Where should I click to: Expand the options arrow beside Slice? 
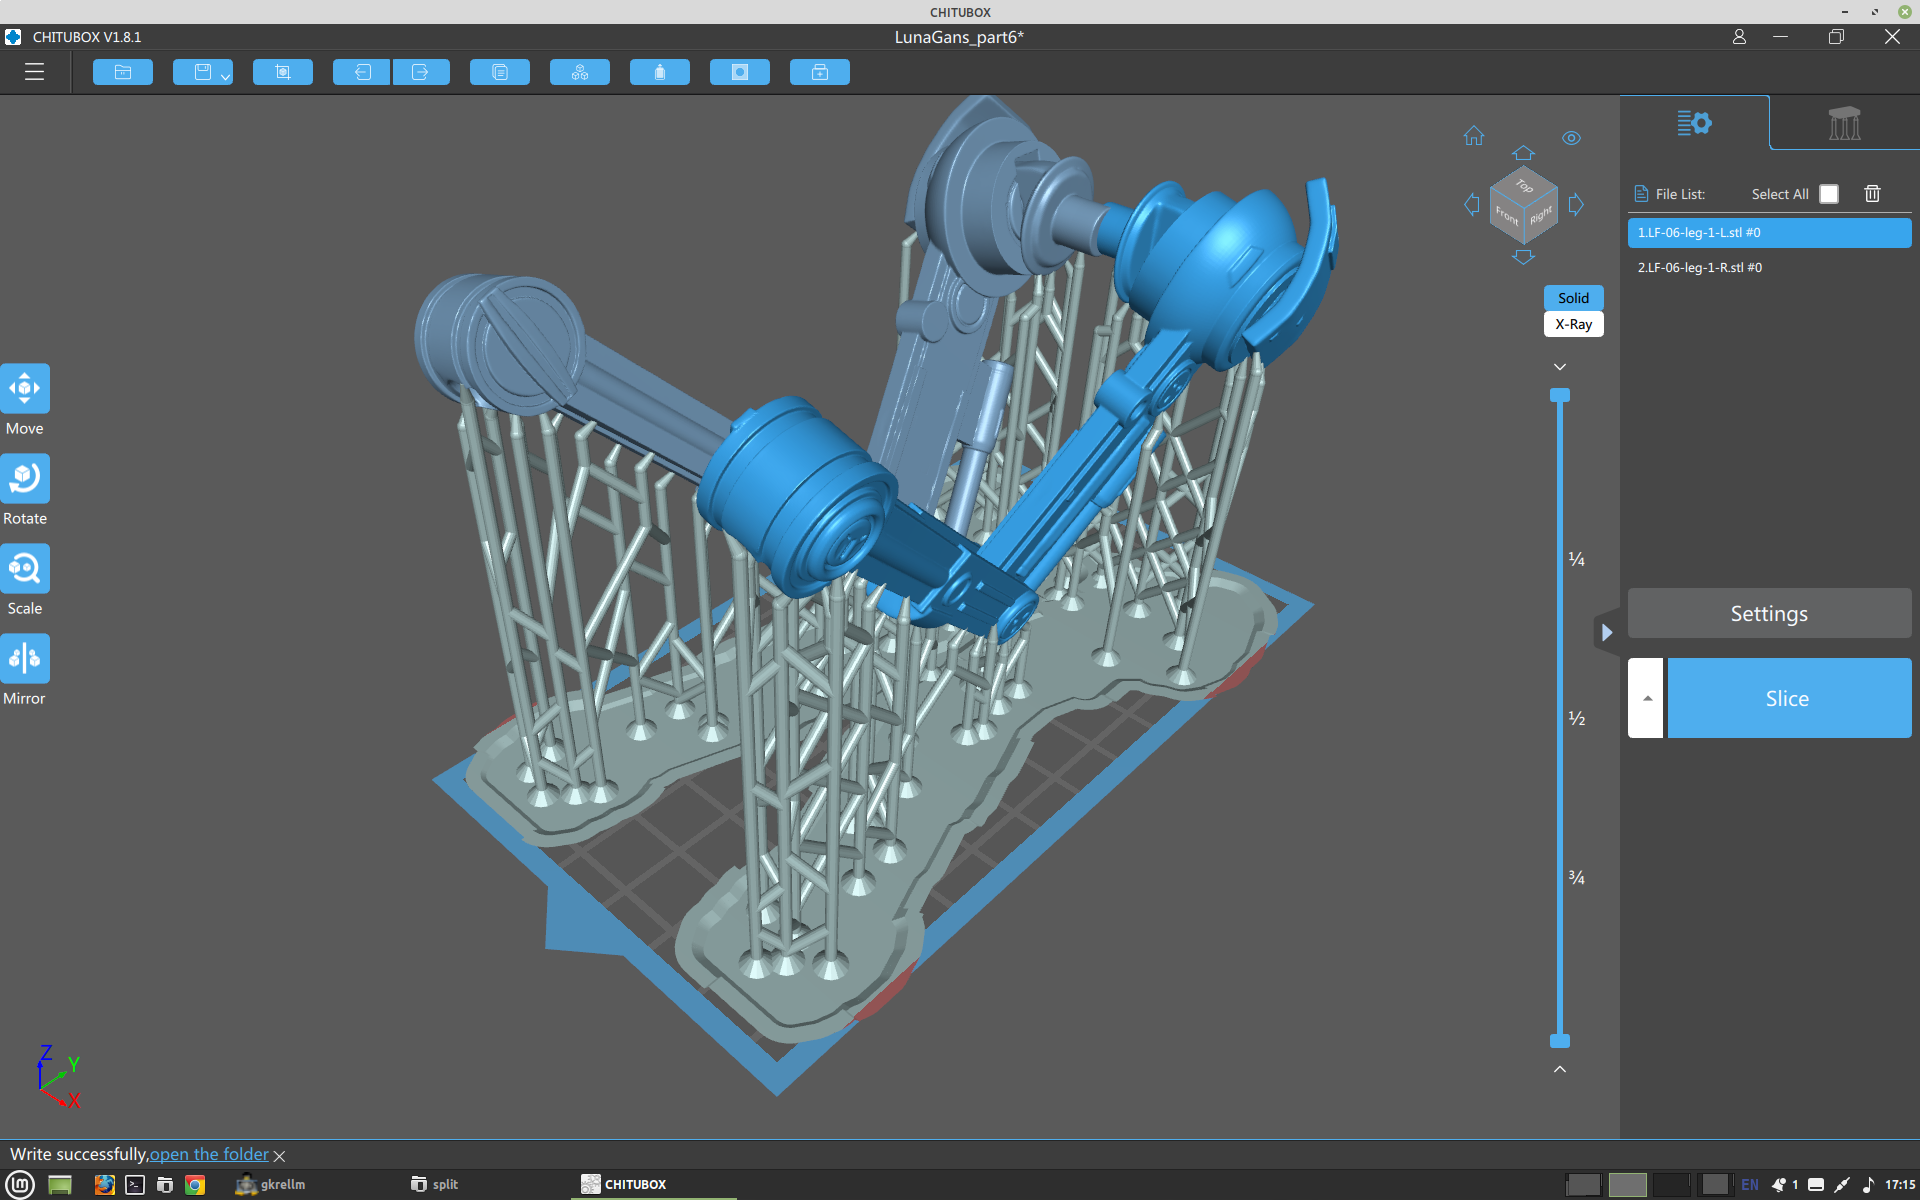pos(1646,698)
